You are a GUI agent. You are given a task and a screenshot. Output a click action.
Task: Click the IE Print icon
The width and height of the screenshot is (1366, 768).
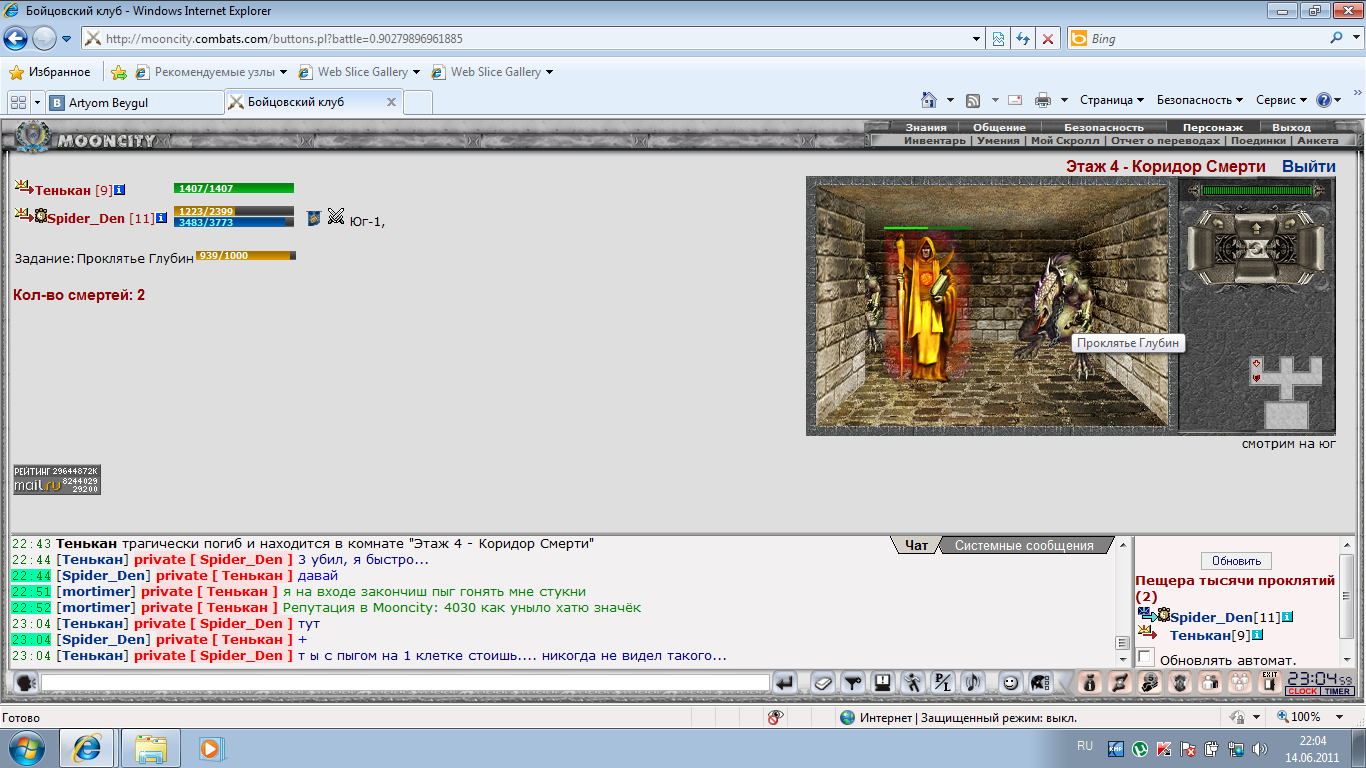pos(1043,100)
